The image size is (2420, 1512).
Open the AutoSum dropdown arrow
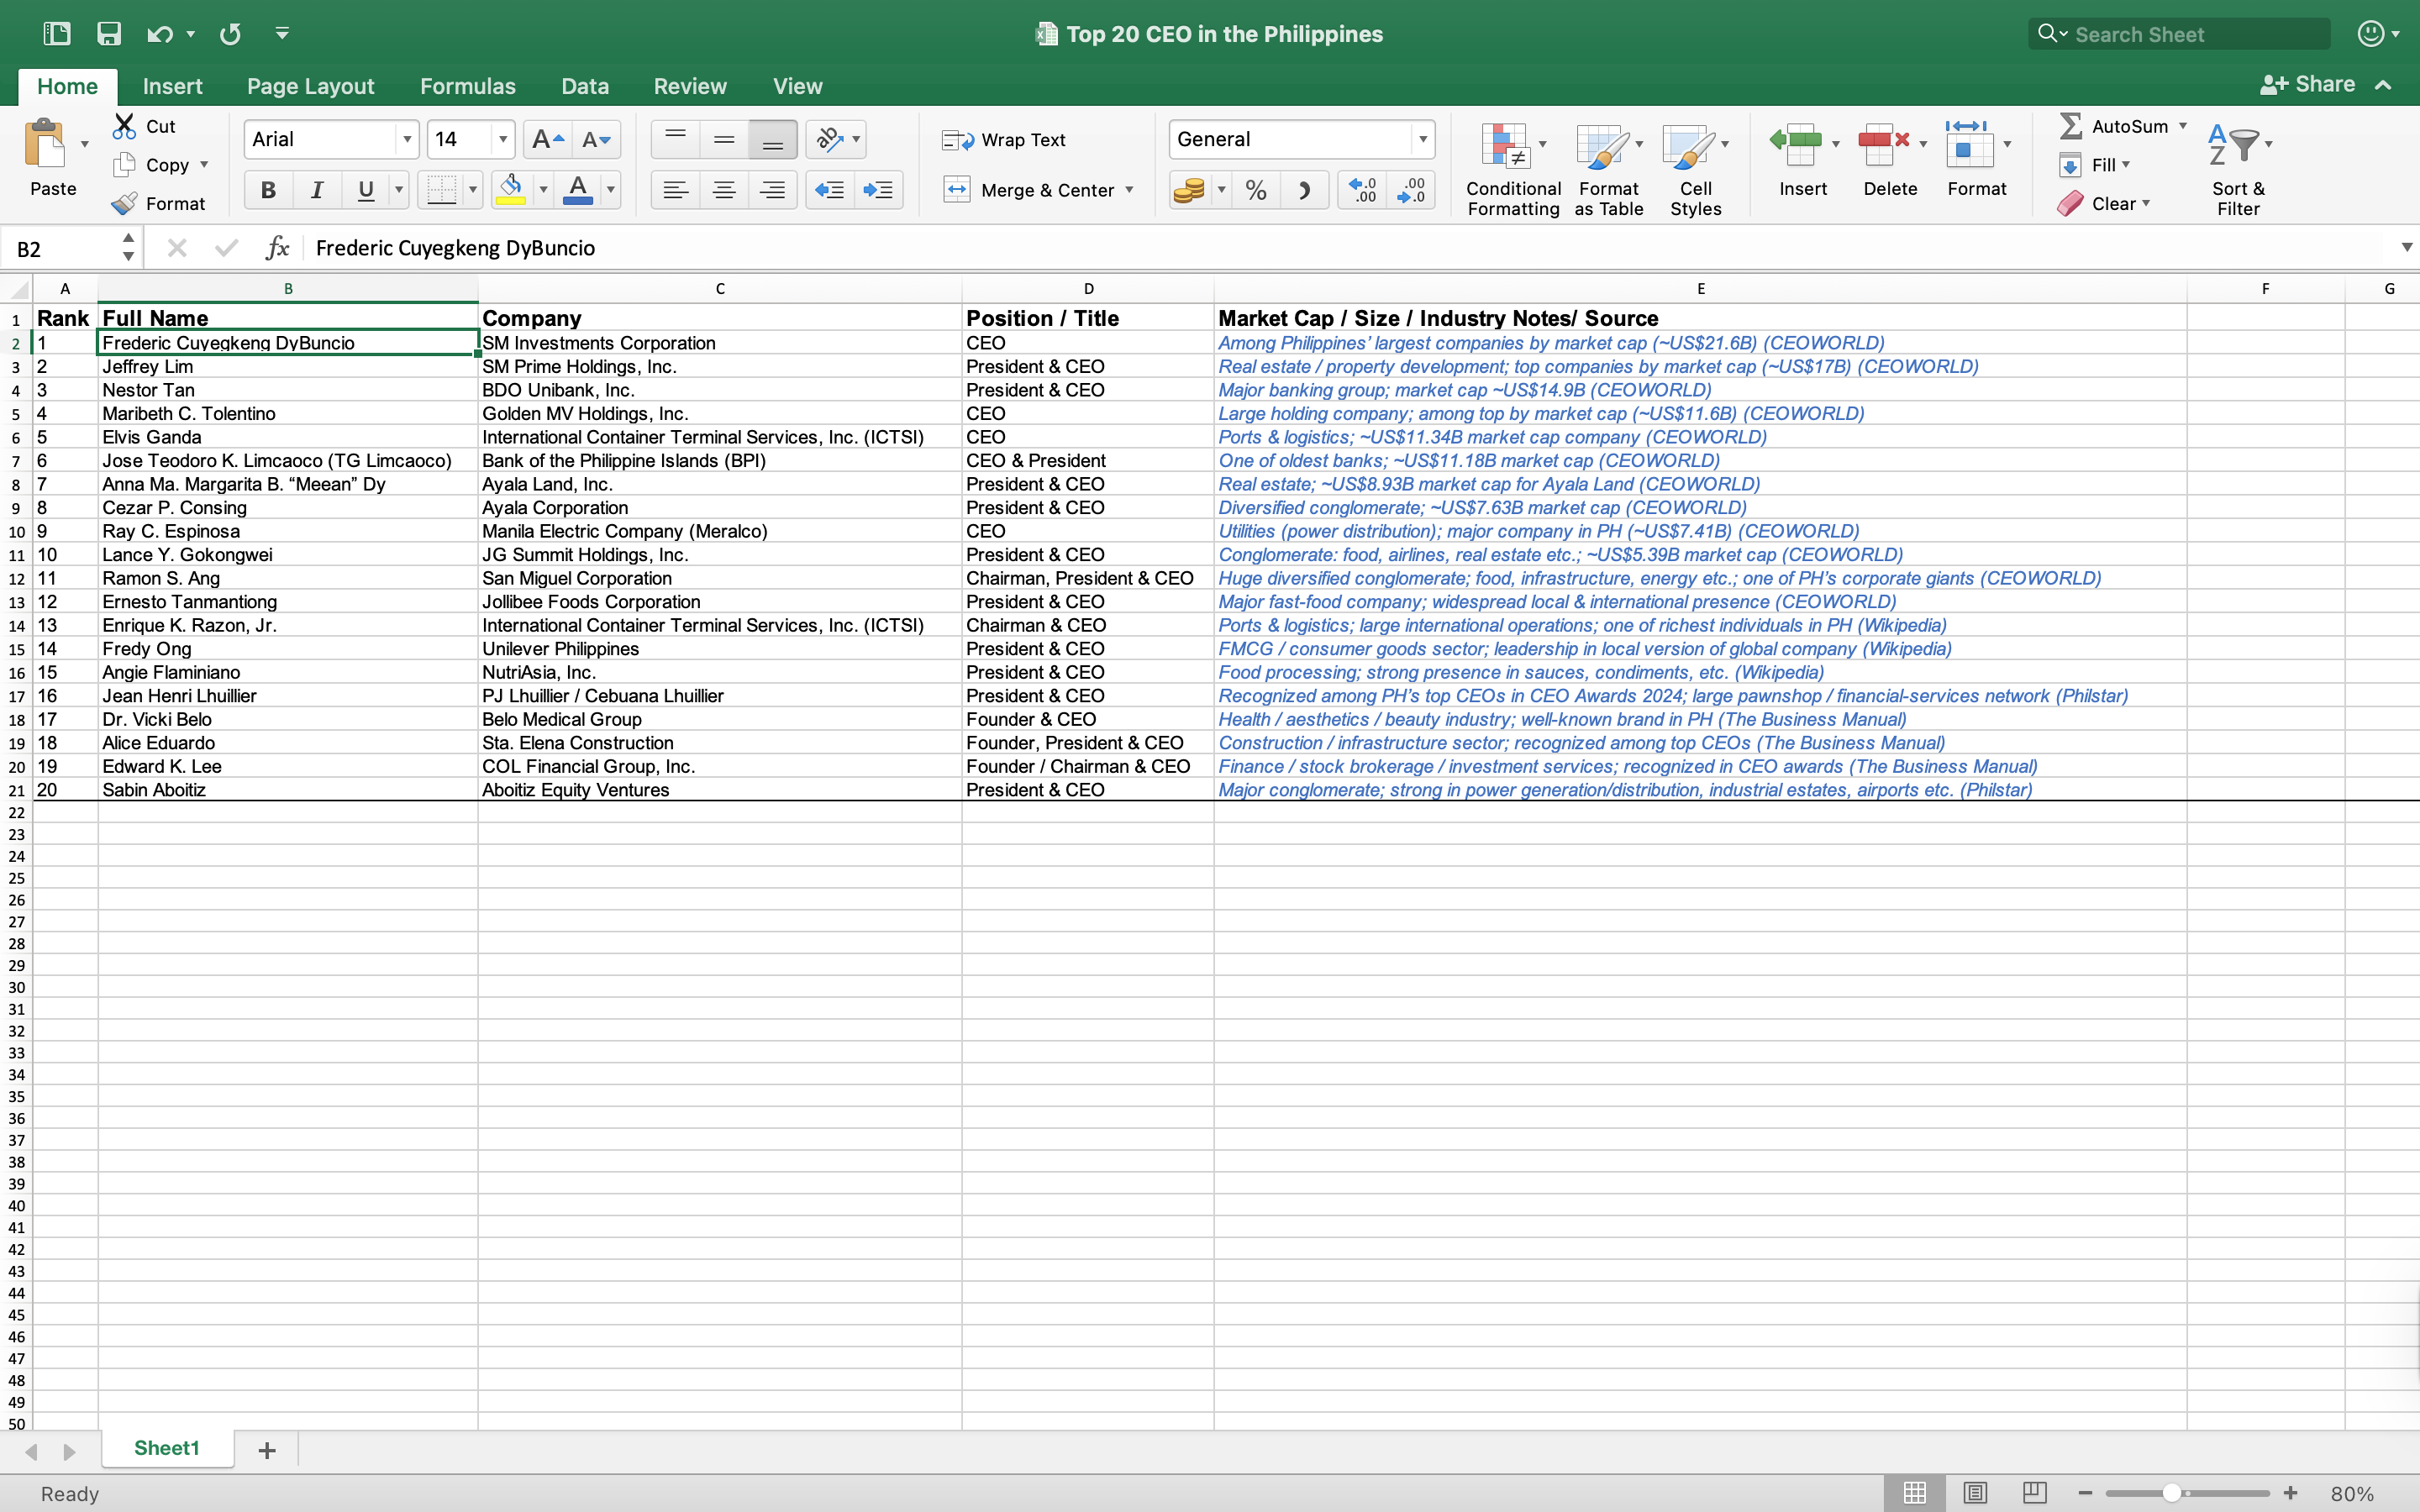(x=2183, y=126)
